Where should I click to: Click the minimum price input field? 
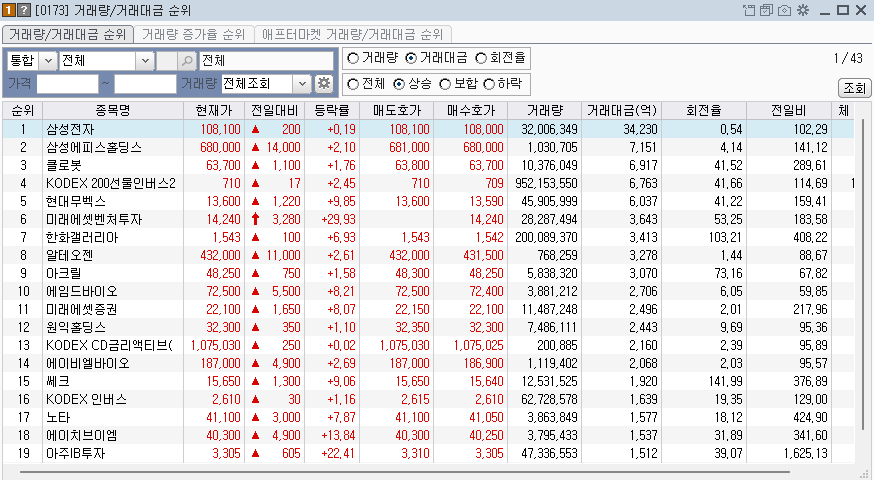tap(67, 84)
